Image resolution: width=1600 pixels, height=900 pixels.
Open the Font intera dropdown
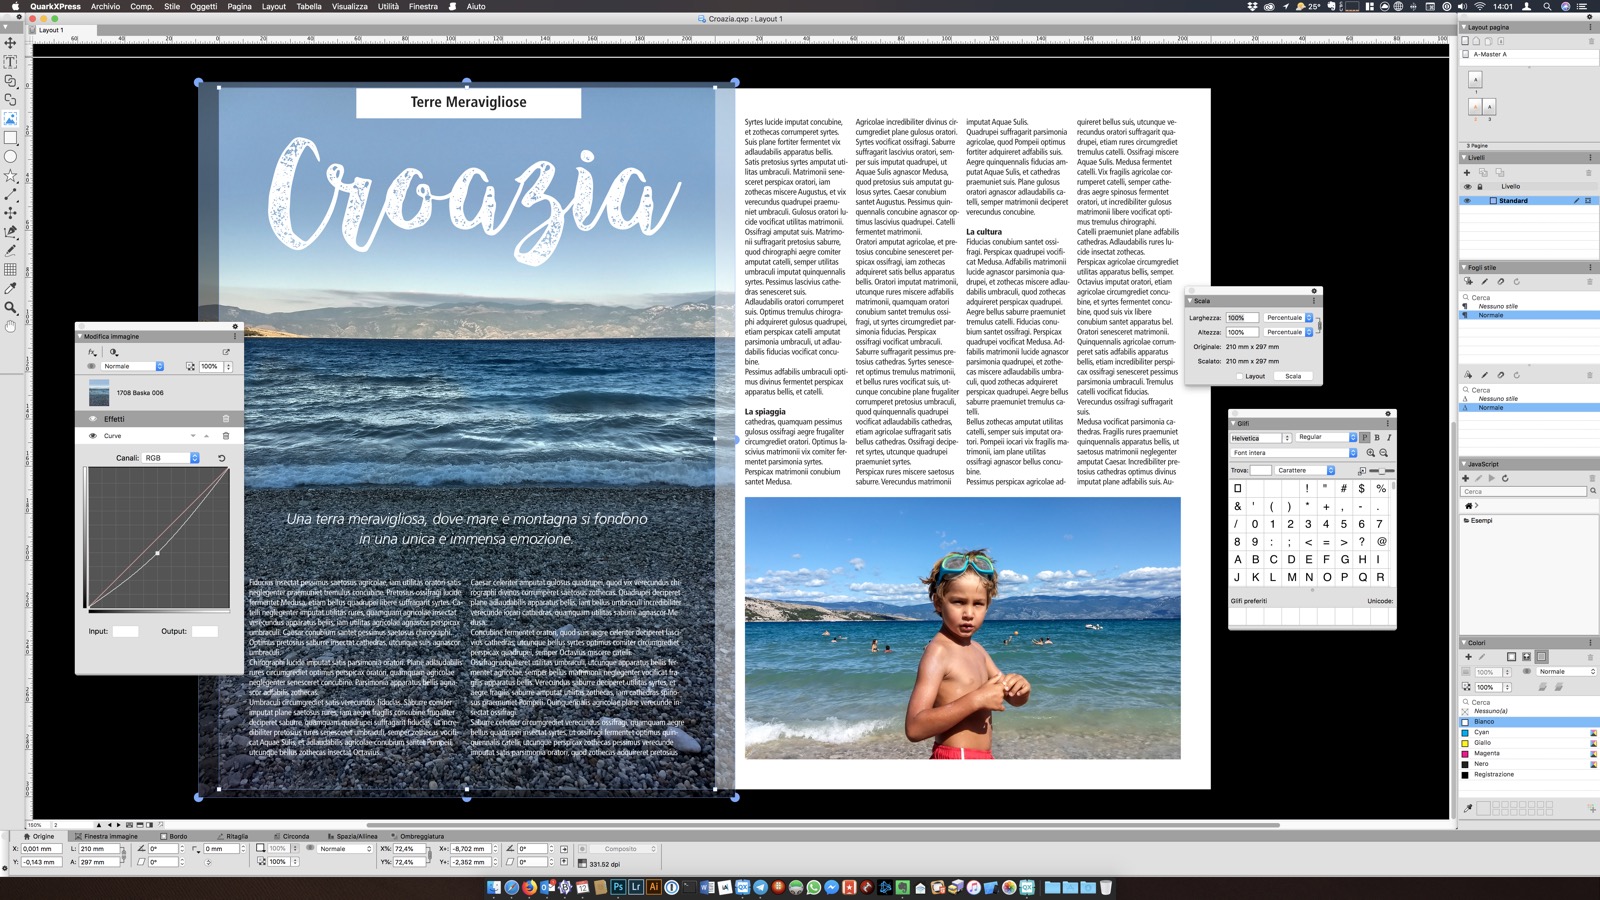[x=1294, y=453]
